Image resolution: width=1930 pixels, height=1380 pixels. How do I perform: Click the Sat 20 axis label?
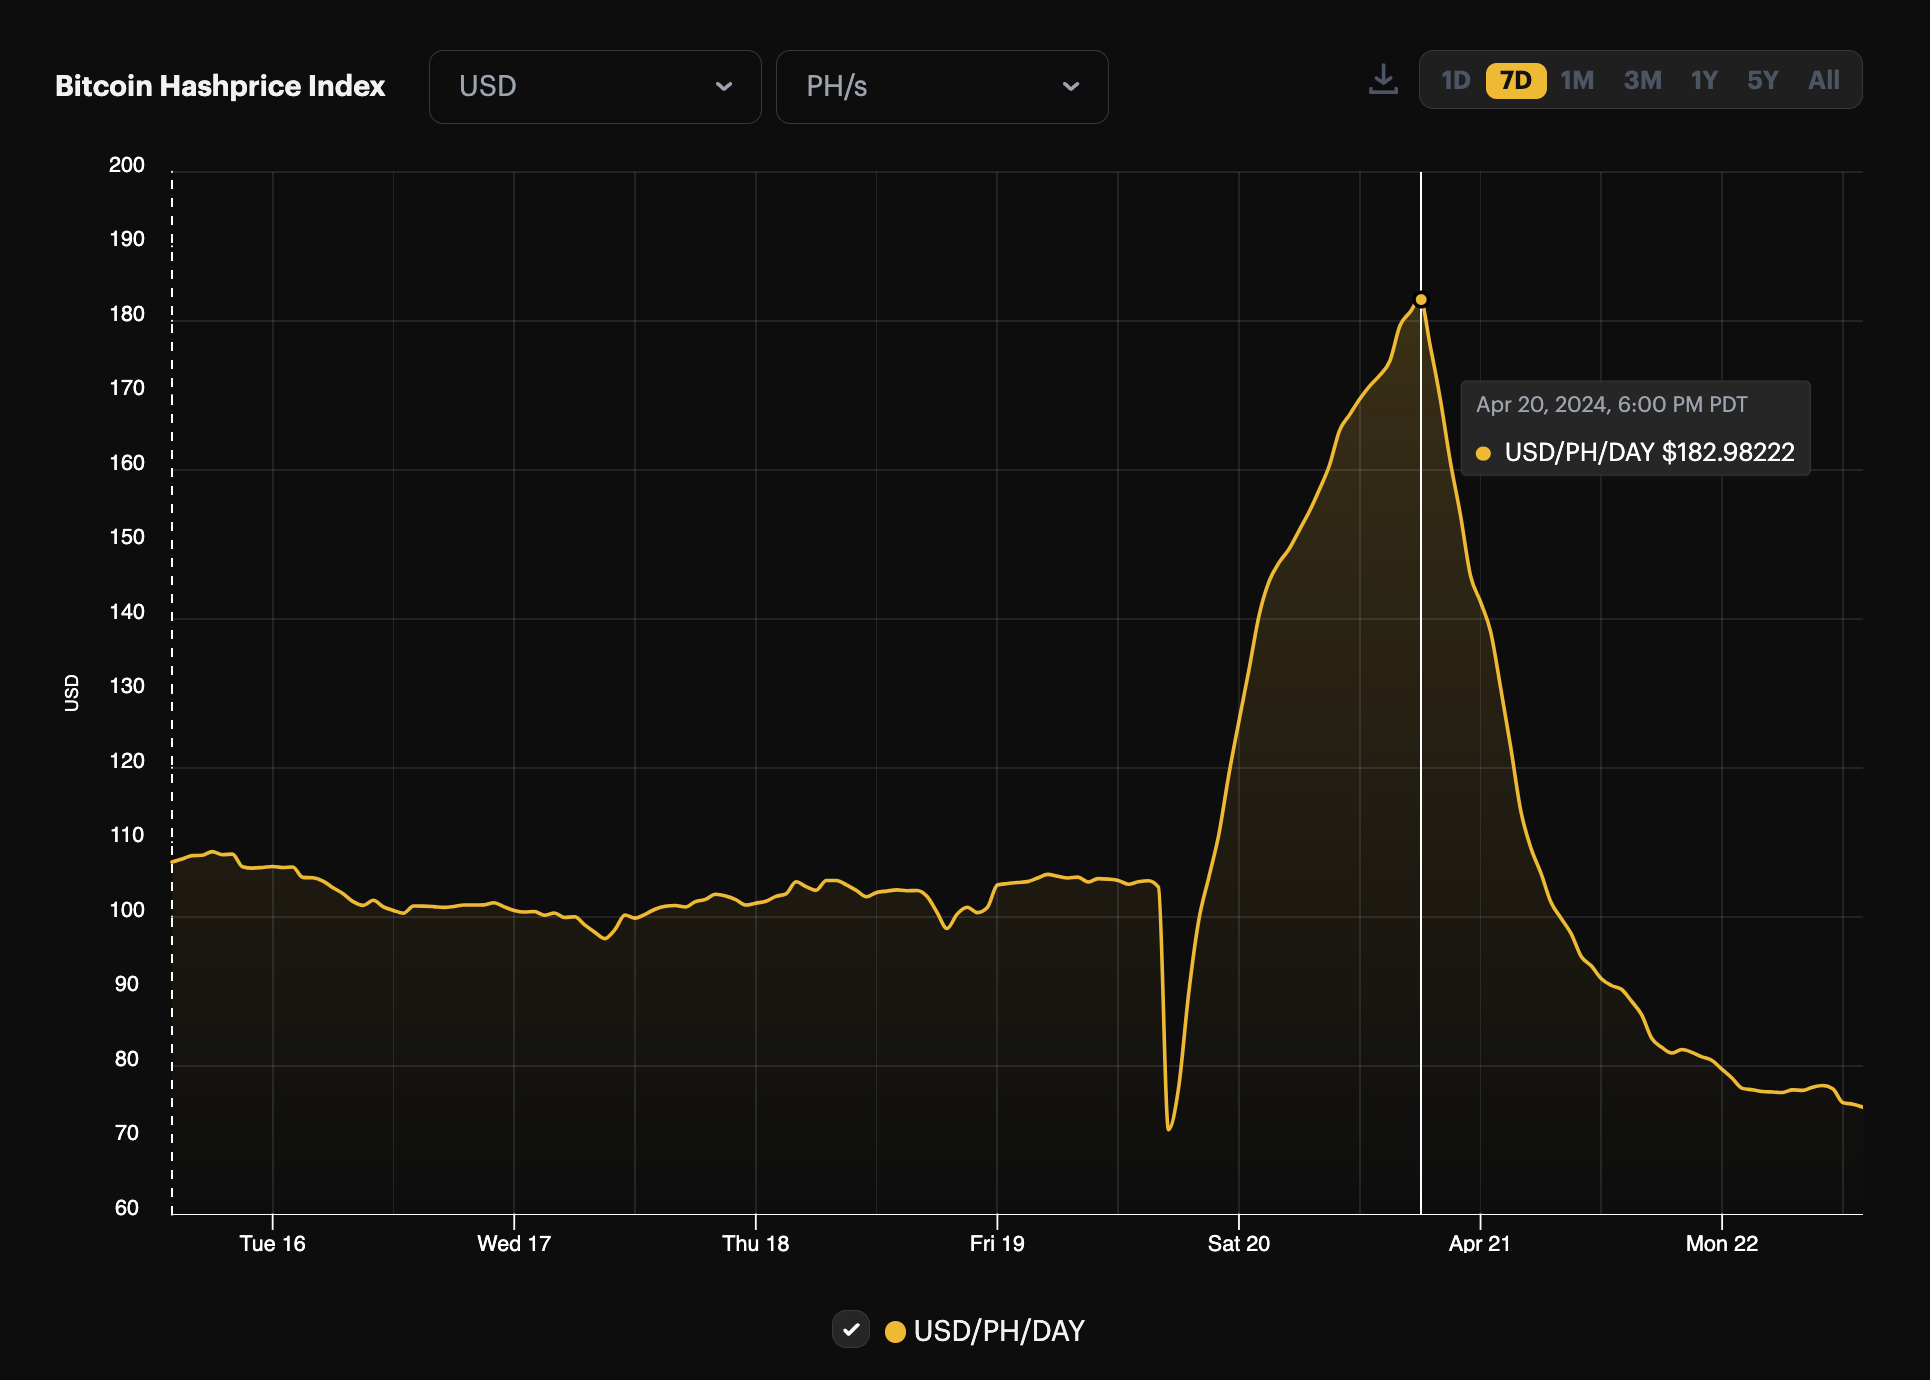point(1238,1243)
